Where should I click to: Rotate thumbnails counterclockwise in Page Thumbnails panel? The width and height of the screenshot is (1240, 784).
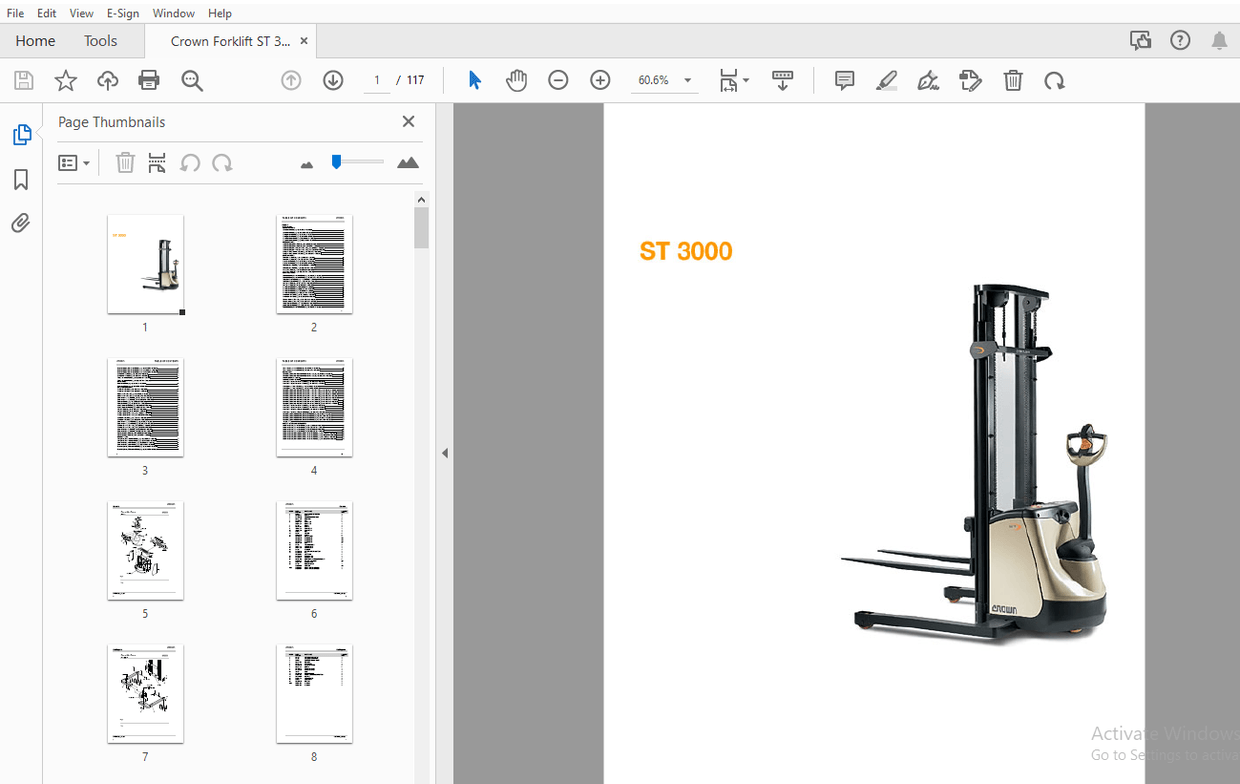(x=189, y=162)
